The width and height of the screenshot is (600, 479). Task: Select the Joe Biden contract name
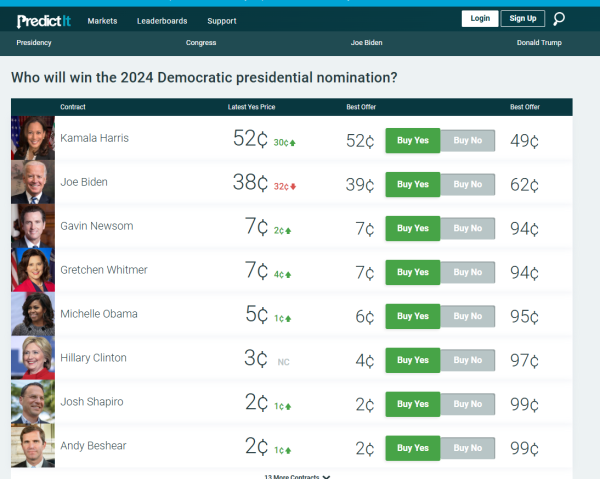pyautogui.click(x=84, y=182)
